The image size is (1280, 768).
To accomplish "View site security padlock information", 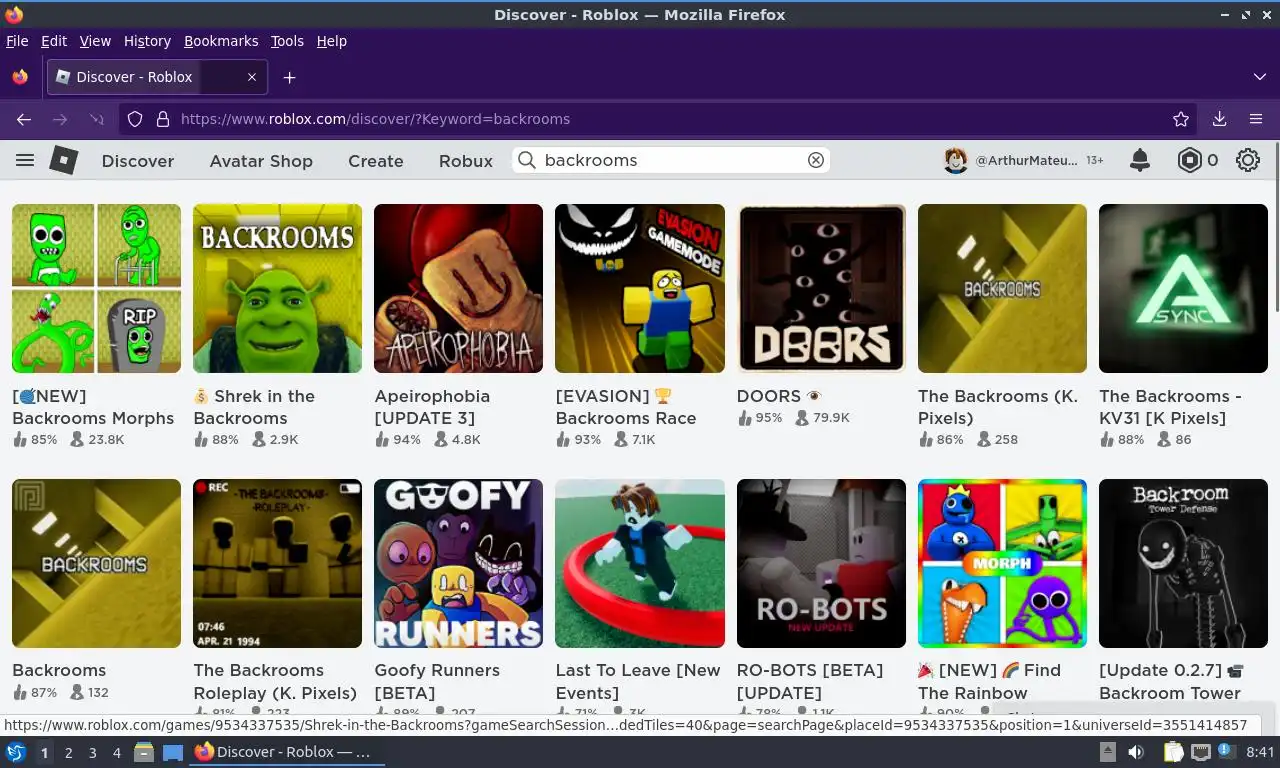I will click(x=163, y=119).
